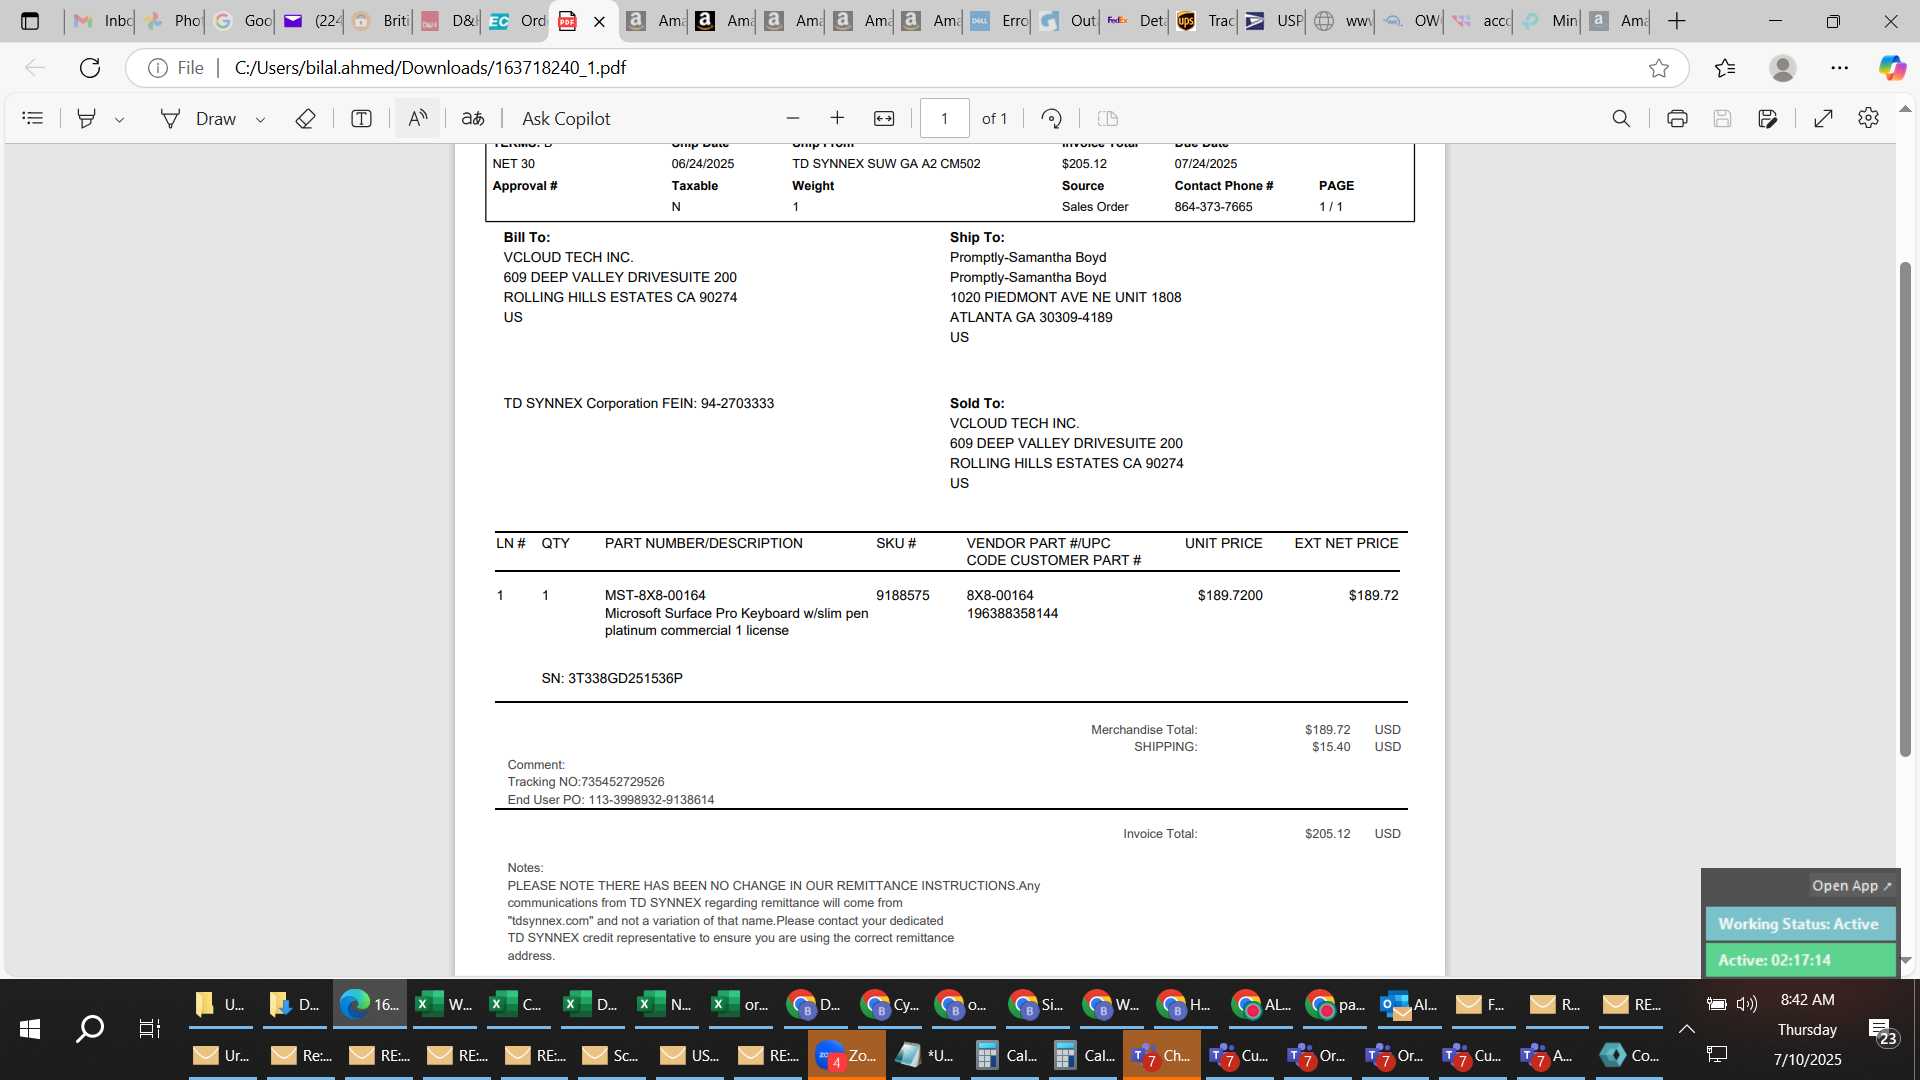Add this page to favorites star
The width and height of the screenshot is (1920, 1080).
[1659, 67]
